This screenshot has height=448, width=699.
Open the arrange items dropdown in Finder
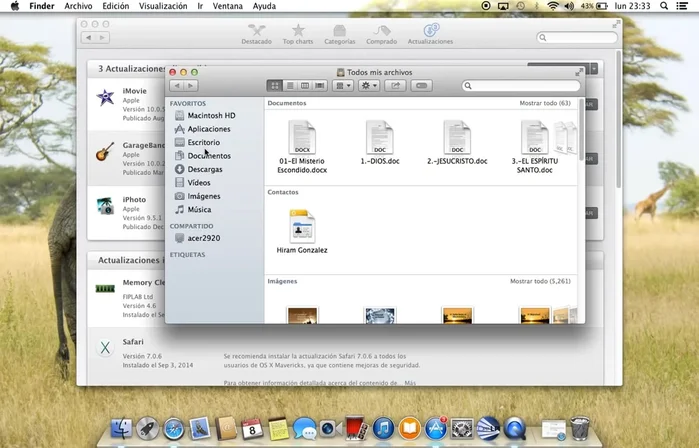[x=343, y=86]
